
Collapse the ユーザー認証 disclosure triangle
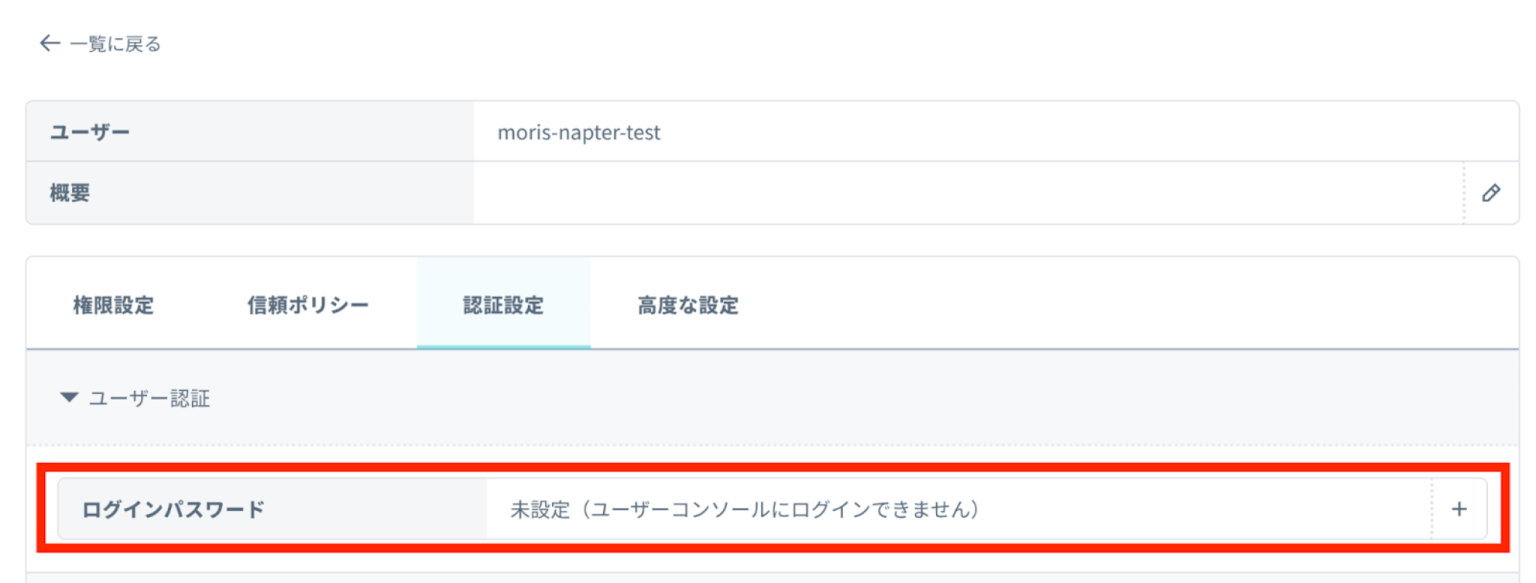68,398
